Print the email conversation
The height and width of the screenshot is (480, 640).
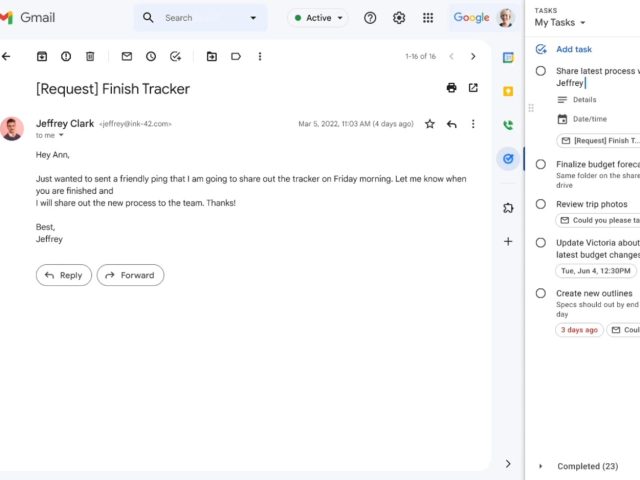[451, 88]
